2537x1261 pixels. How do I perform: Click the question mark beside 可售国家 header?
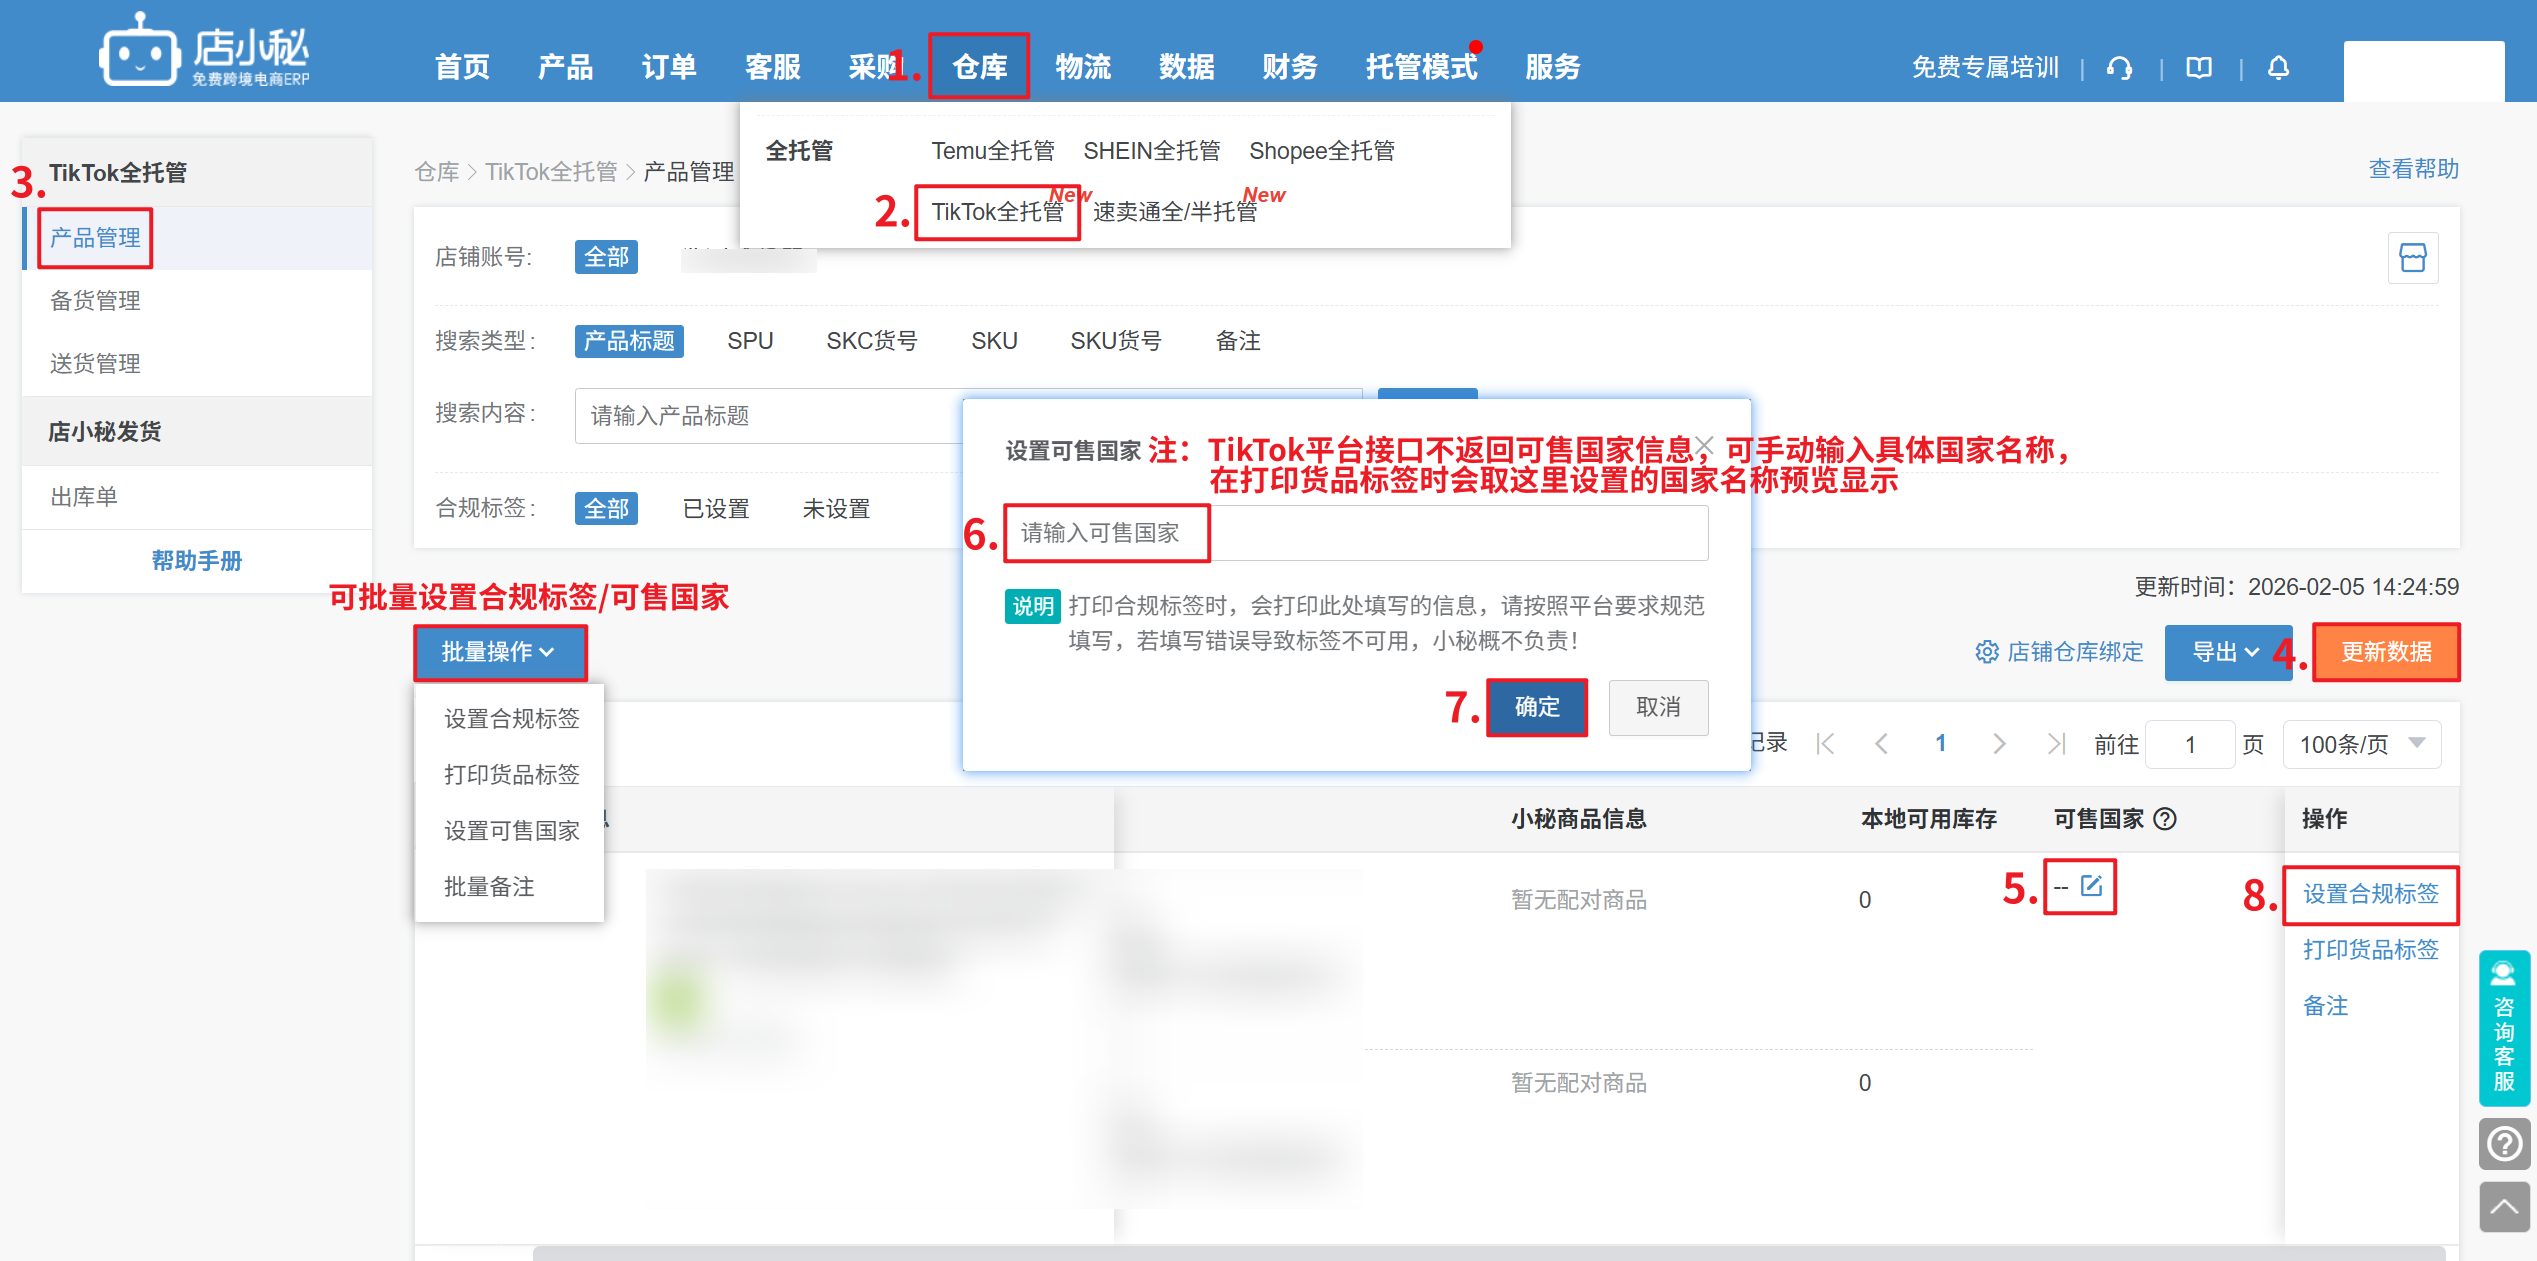tap(2165, 819)
